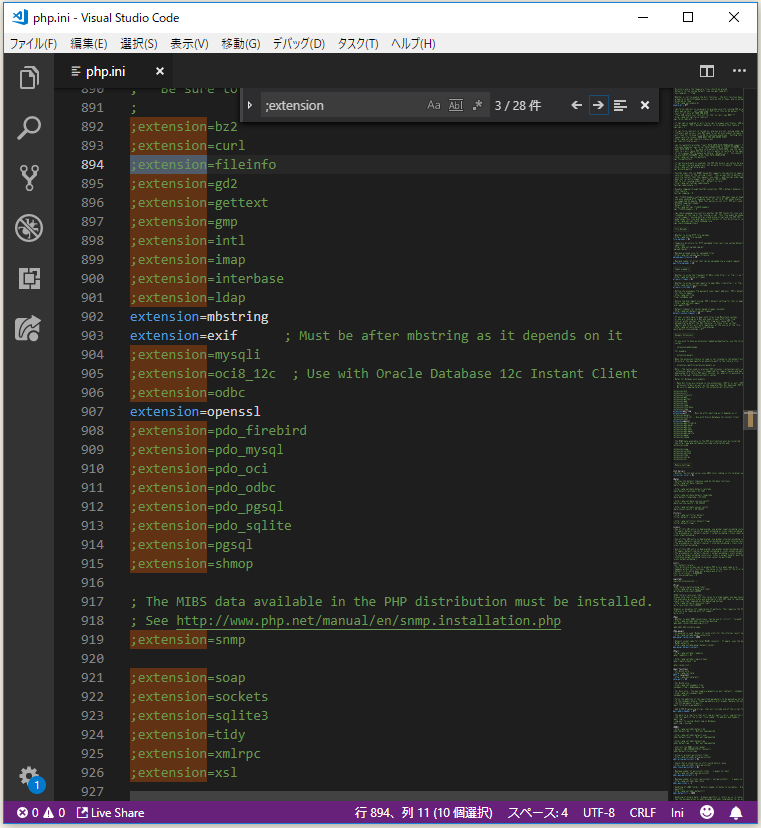This screenshot has width=761, height=828.
Task: Open editor More Actions ellipsis
Action: point(739,71)
